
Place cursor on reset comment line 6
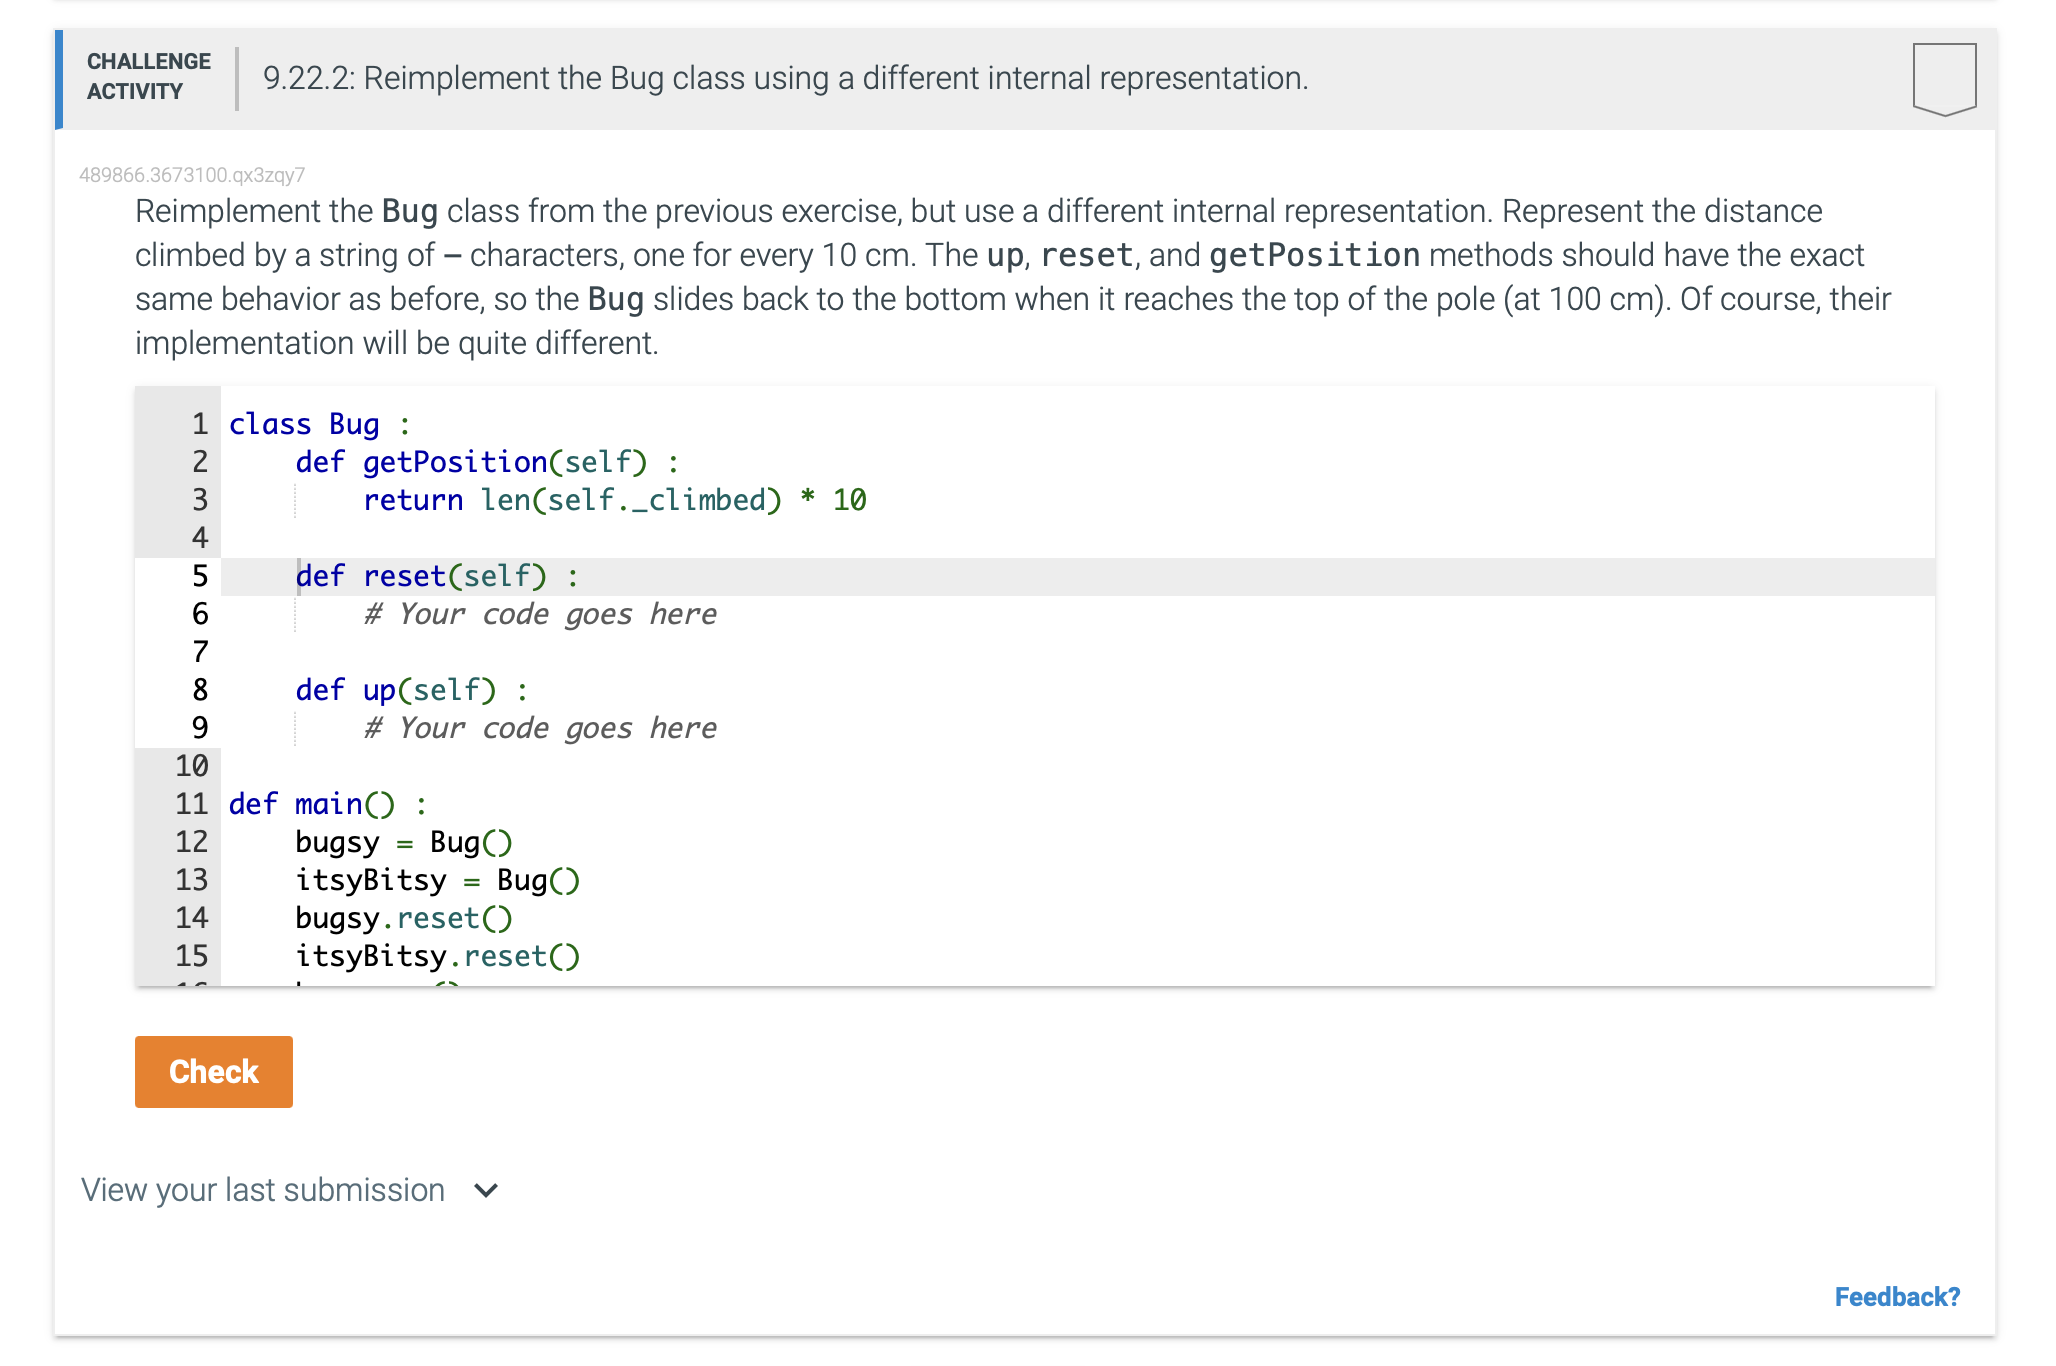pos(540,614)
